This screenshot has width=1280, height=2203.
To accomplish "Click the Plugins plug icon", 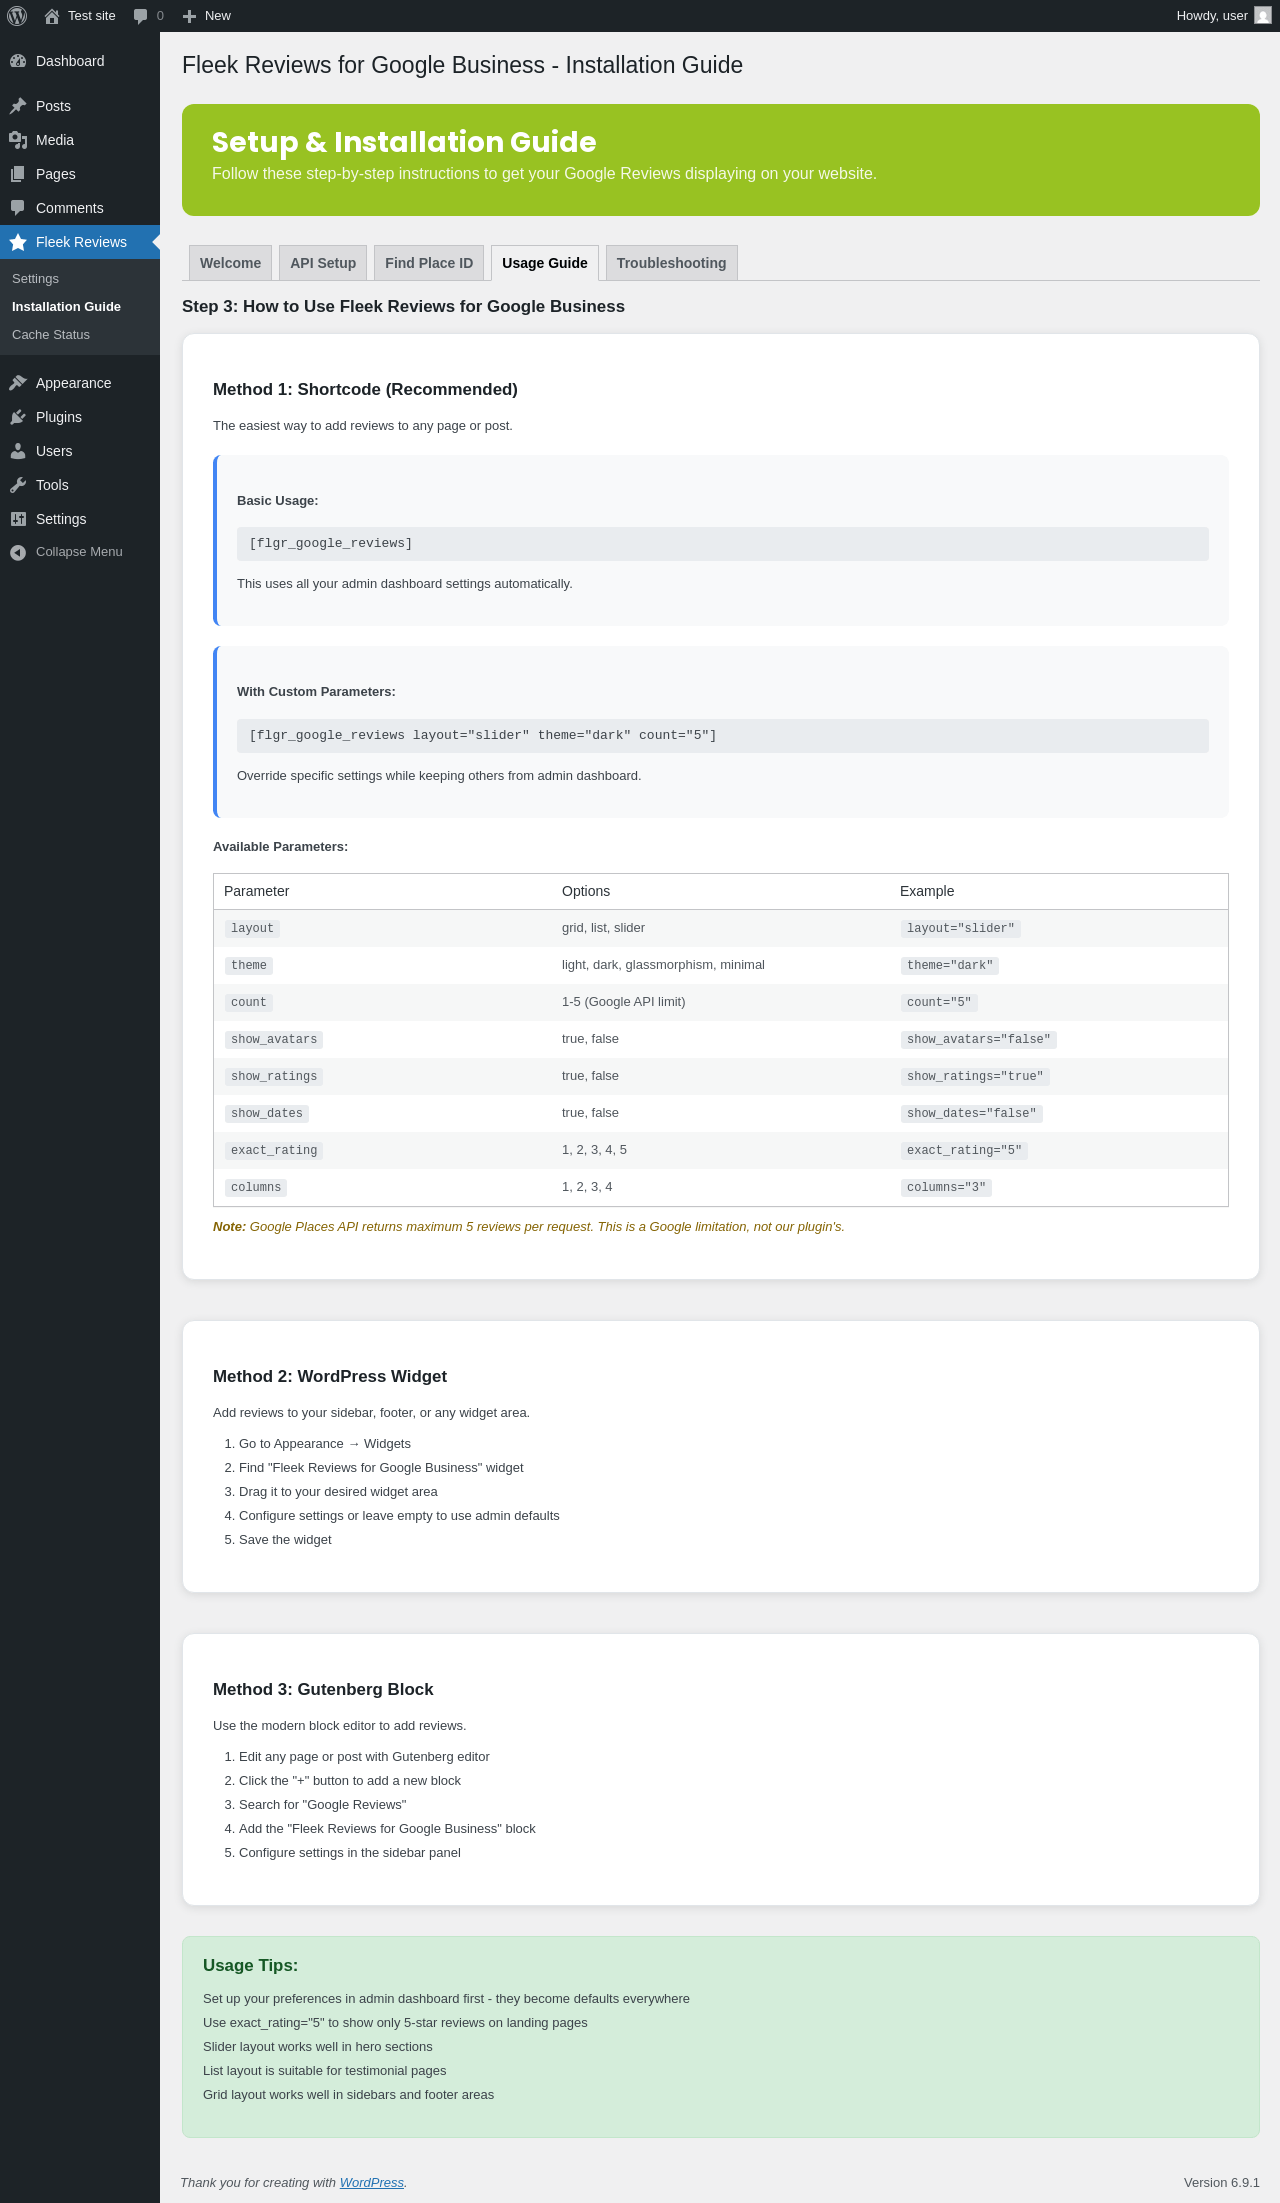I will click(18, 417).
